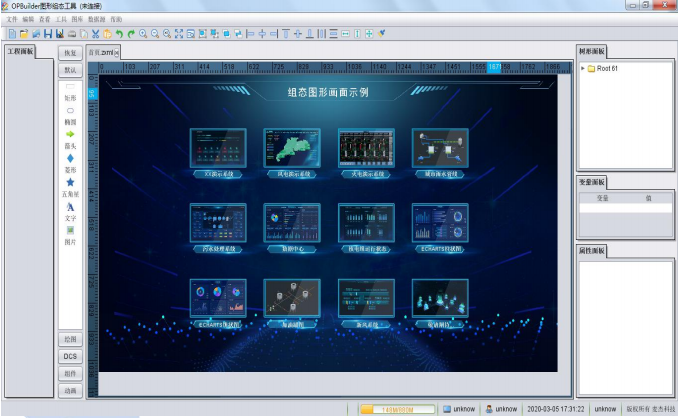The height and width of the screenshot is (418, 681).
Task: Open the 图库 menu
Action: pos(77,19)
